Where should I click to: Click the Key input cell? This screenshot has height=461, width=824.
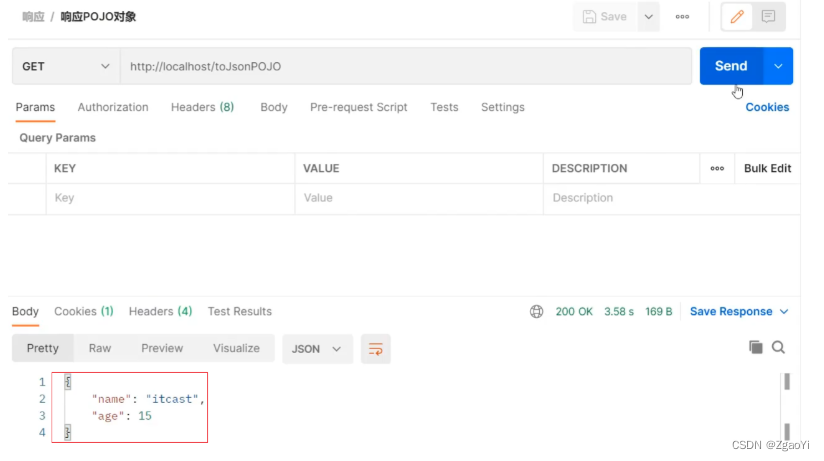170,198
